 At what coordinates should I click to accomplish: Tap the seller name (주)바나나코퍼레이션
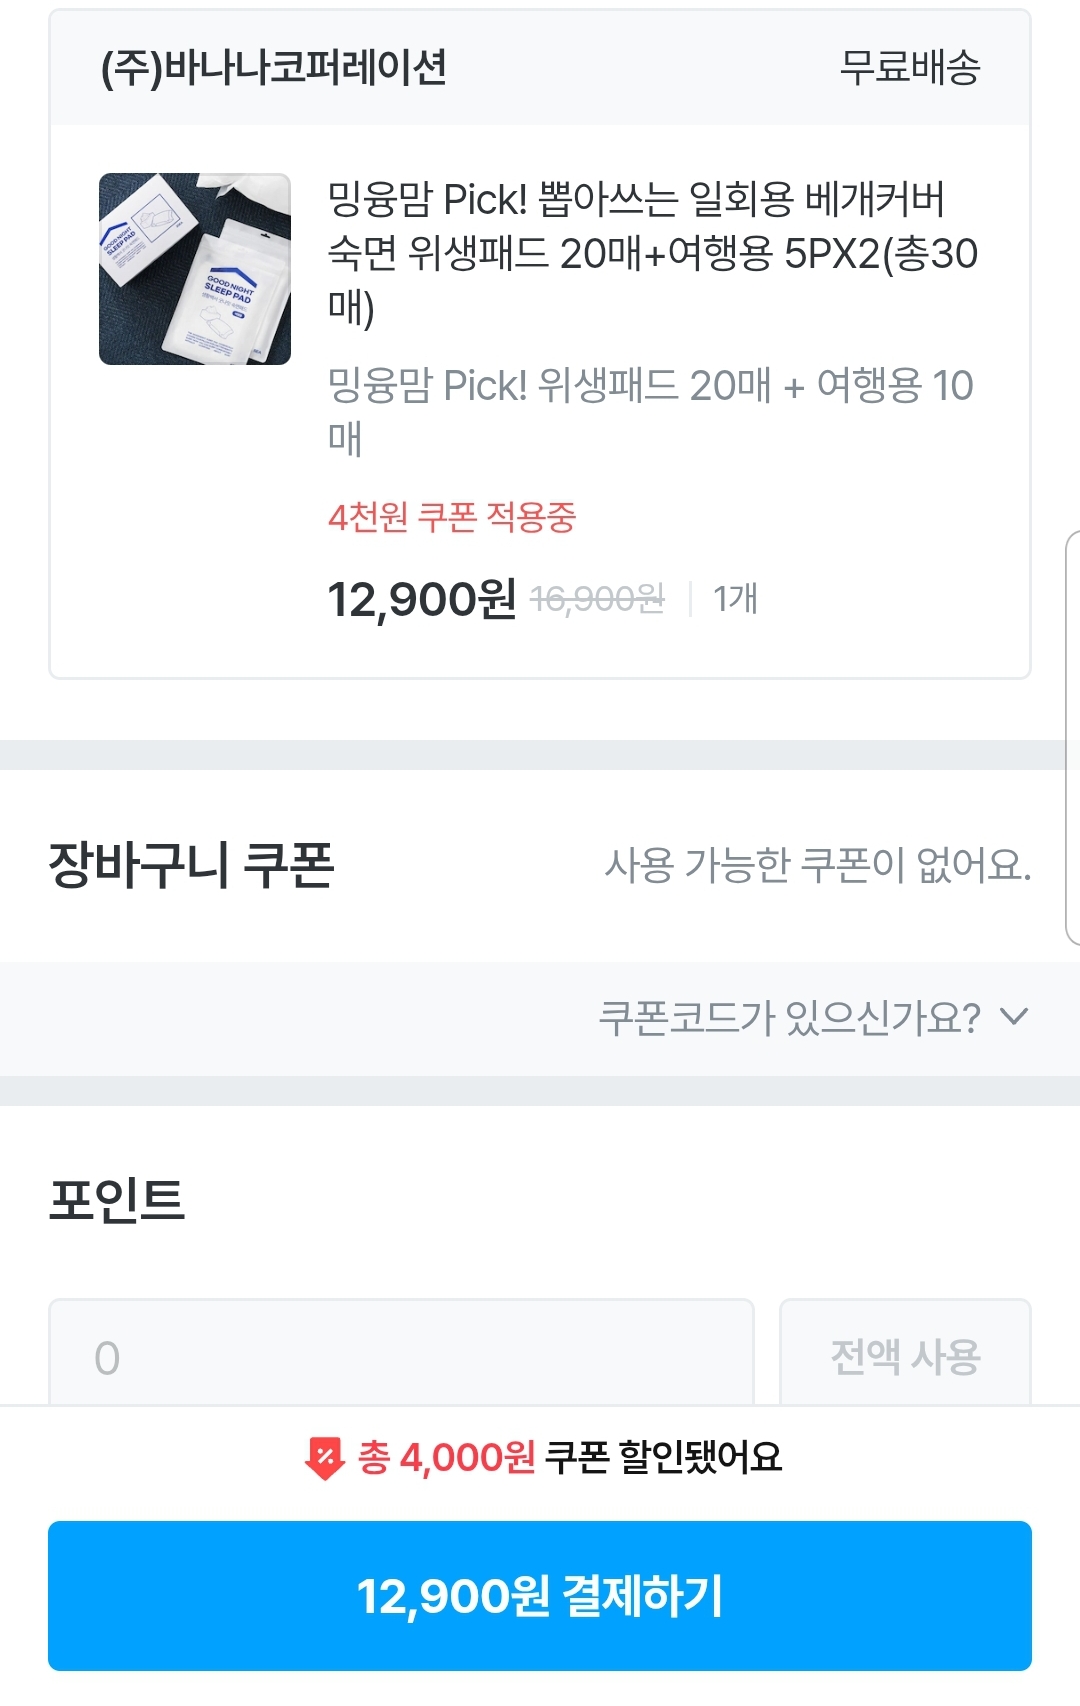click(x=274, y=68)
